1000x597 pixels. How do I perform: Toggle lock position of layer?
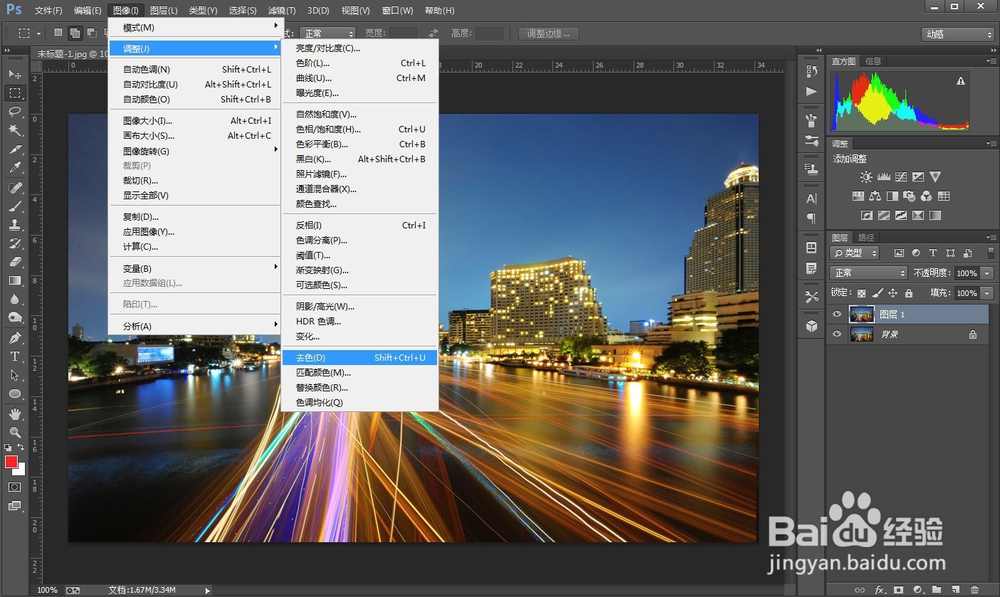(x=893, y=293)
